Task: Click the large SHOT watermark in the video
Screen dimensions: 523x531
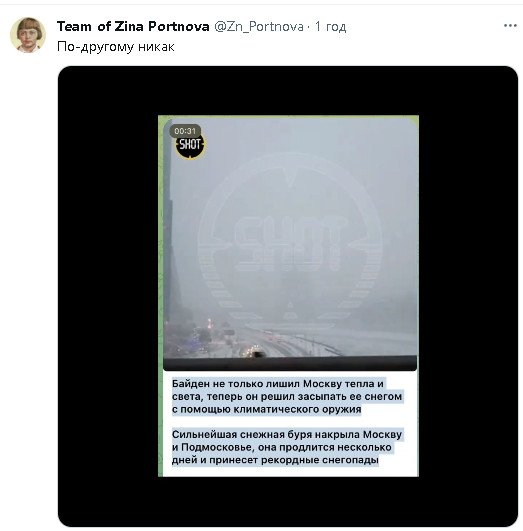Action: 290,243
